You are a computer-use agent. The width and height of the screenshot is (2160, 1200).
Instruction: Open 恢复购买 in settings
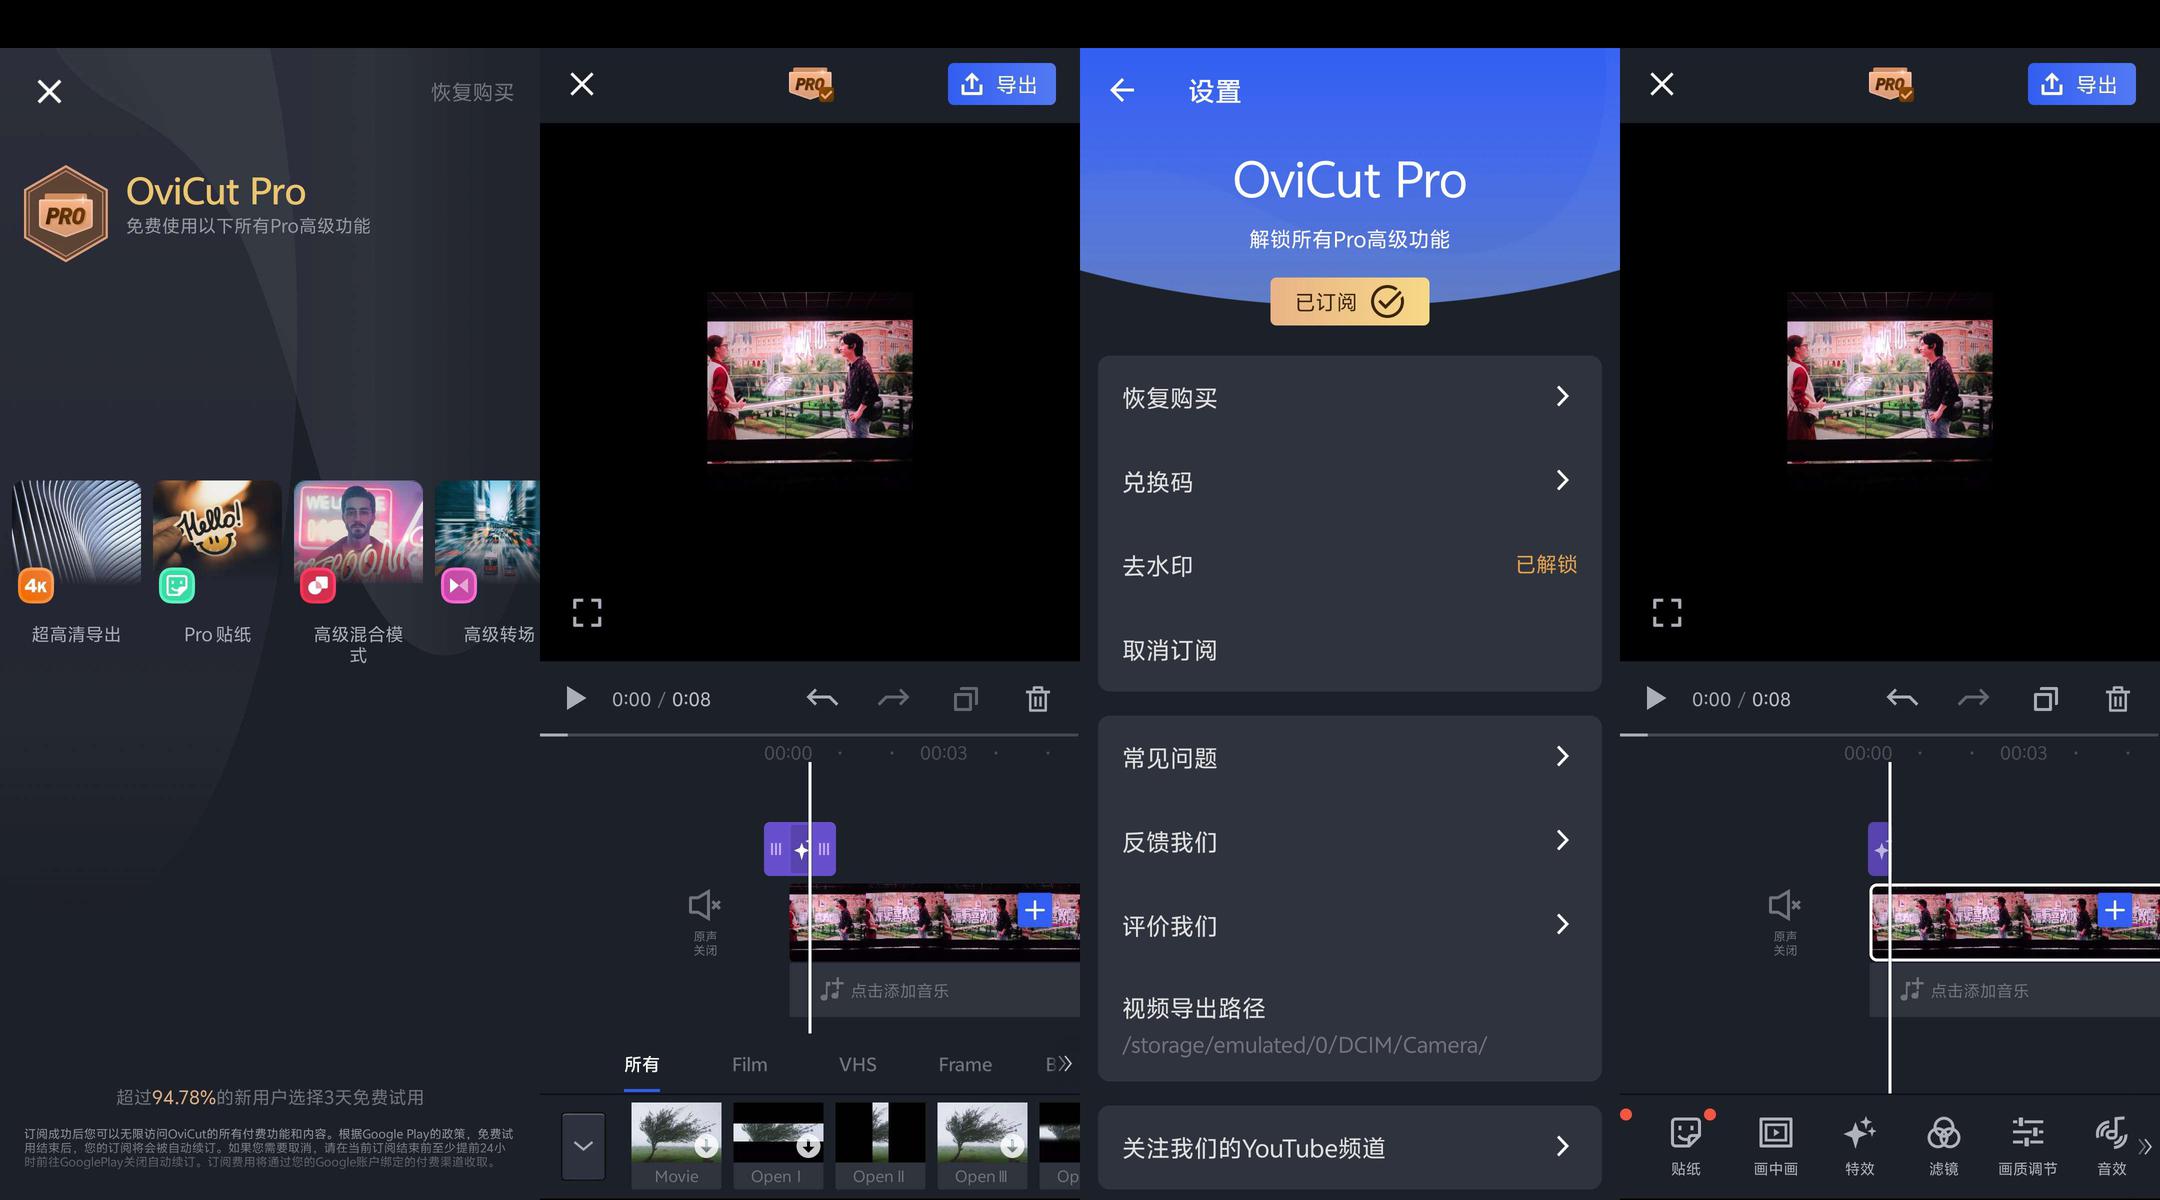1349,398
